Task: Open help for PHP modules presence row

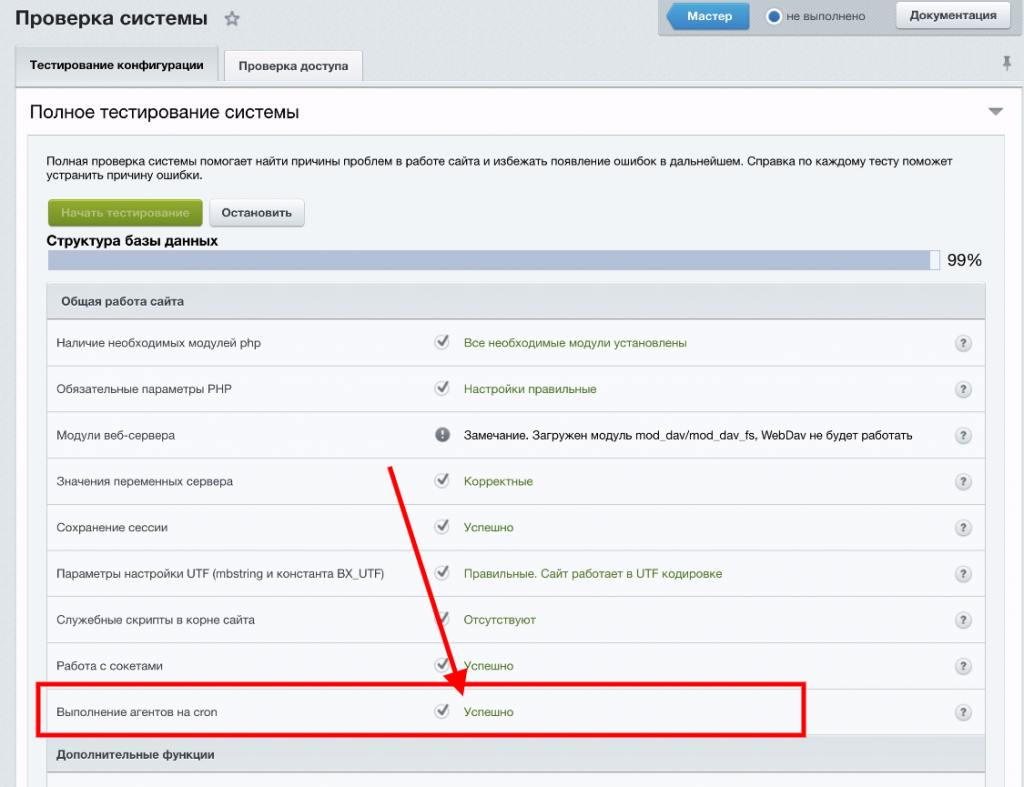Action: point(963,343)
